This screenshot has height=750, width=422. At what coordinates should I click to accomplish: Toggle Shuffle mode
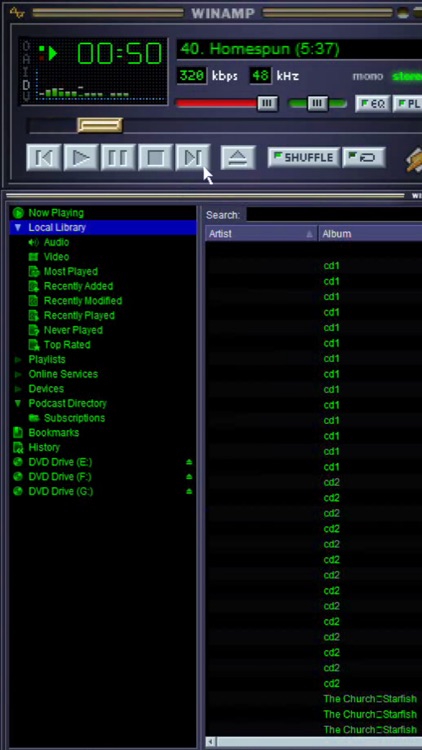pyautogui.click(x=304, y=158)
